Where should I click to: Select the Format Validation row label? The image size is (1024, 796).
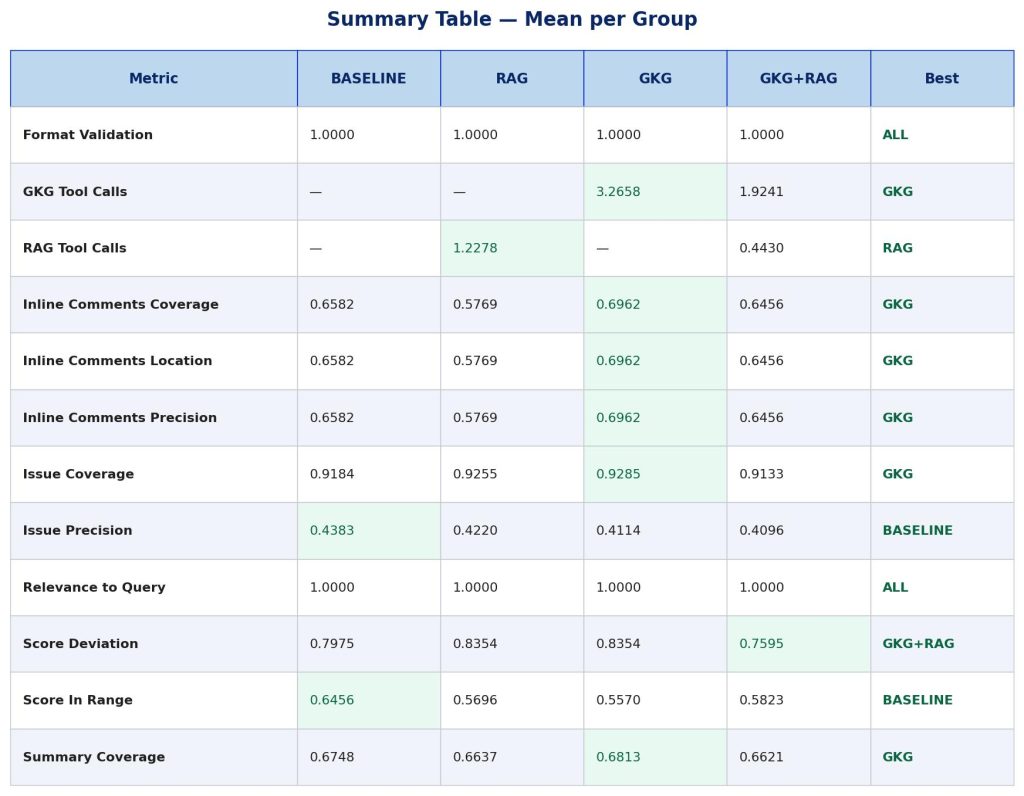[88, 135]
